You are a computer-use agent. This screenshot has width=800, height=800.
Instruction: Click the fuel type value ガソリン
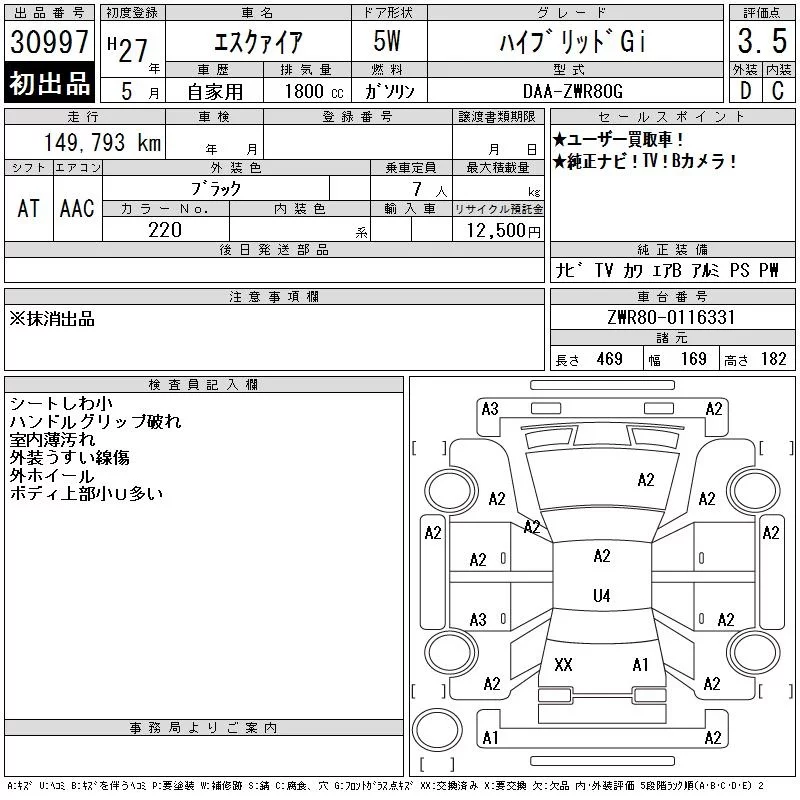coord(389,91)
